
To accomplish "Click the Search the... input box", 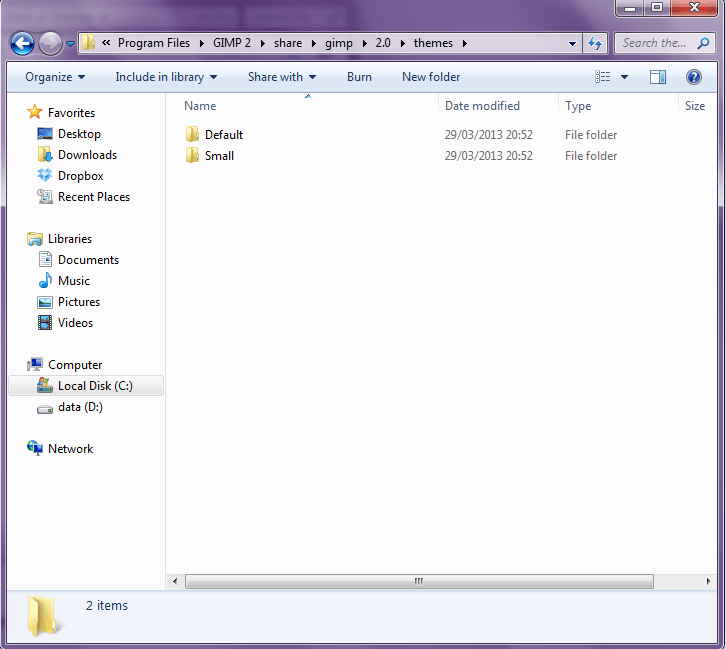I will (654, 43).
